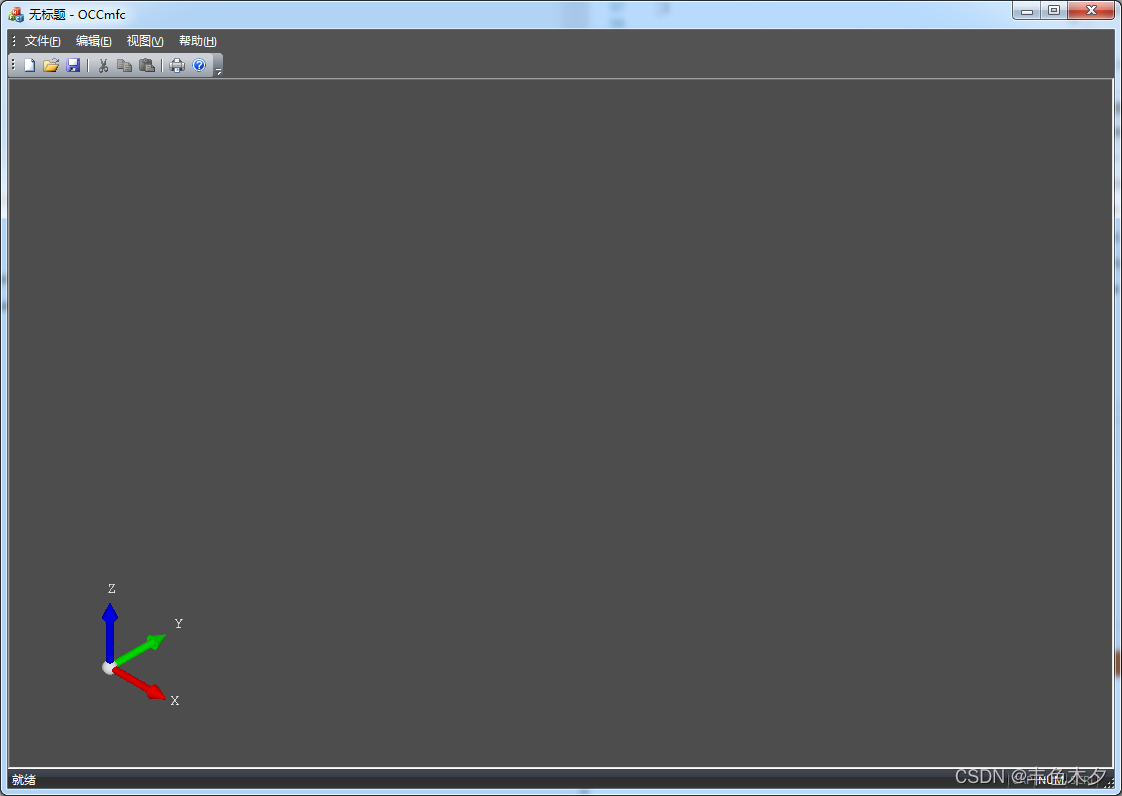Screen dimensions: 1122x796
Task: Click the 就绪 status bar text
Action: (x=24, y=780)
